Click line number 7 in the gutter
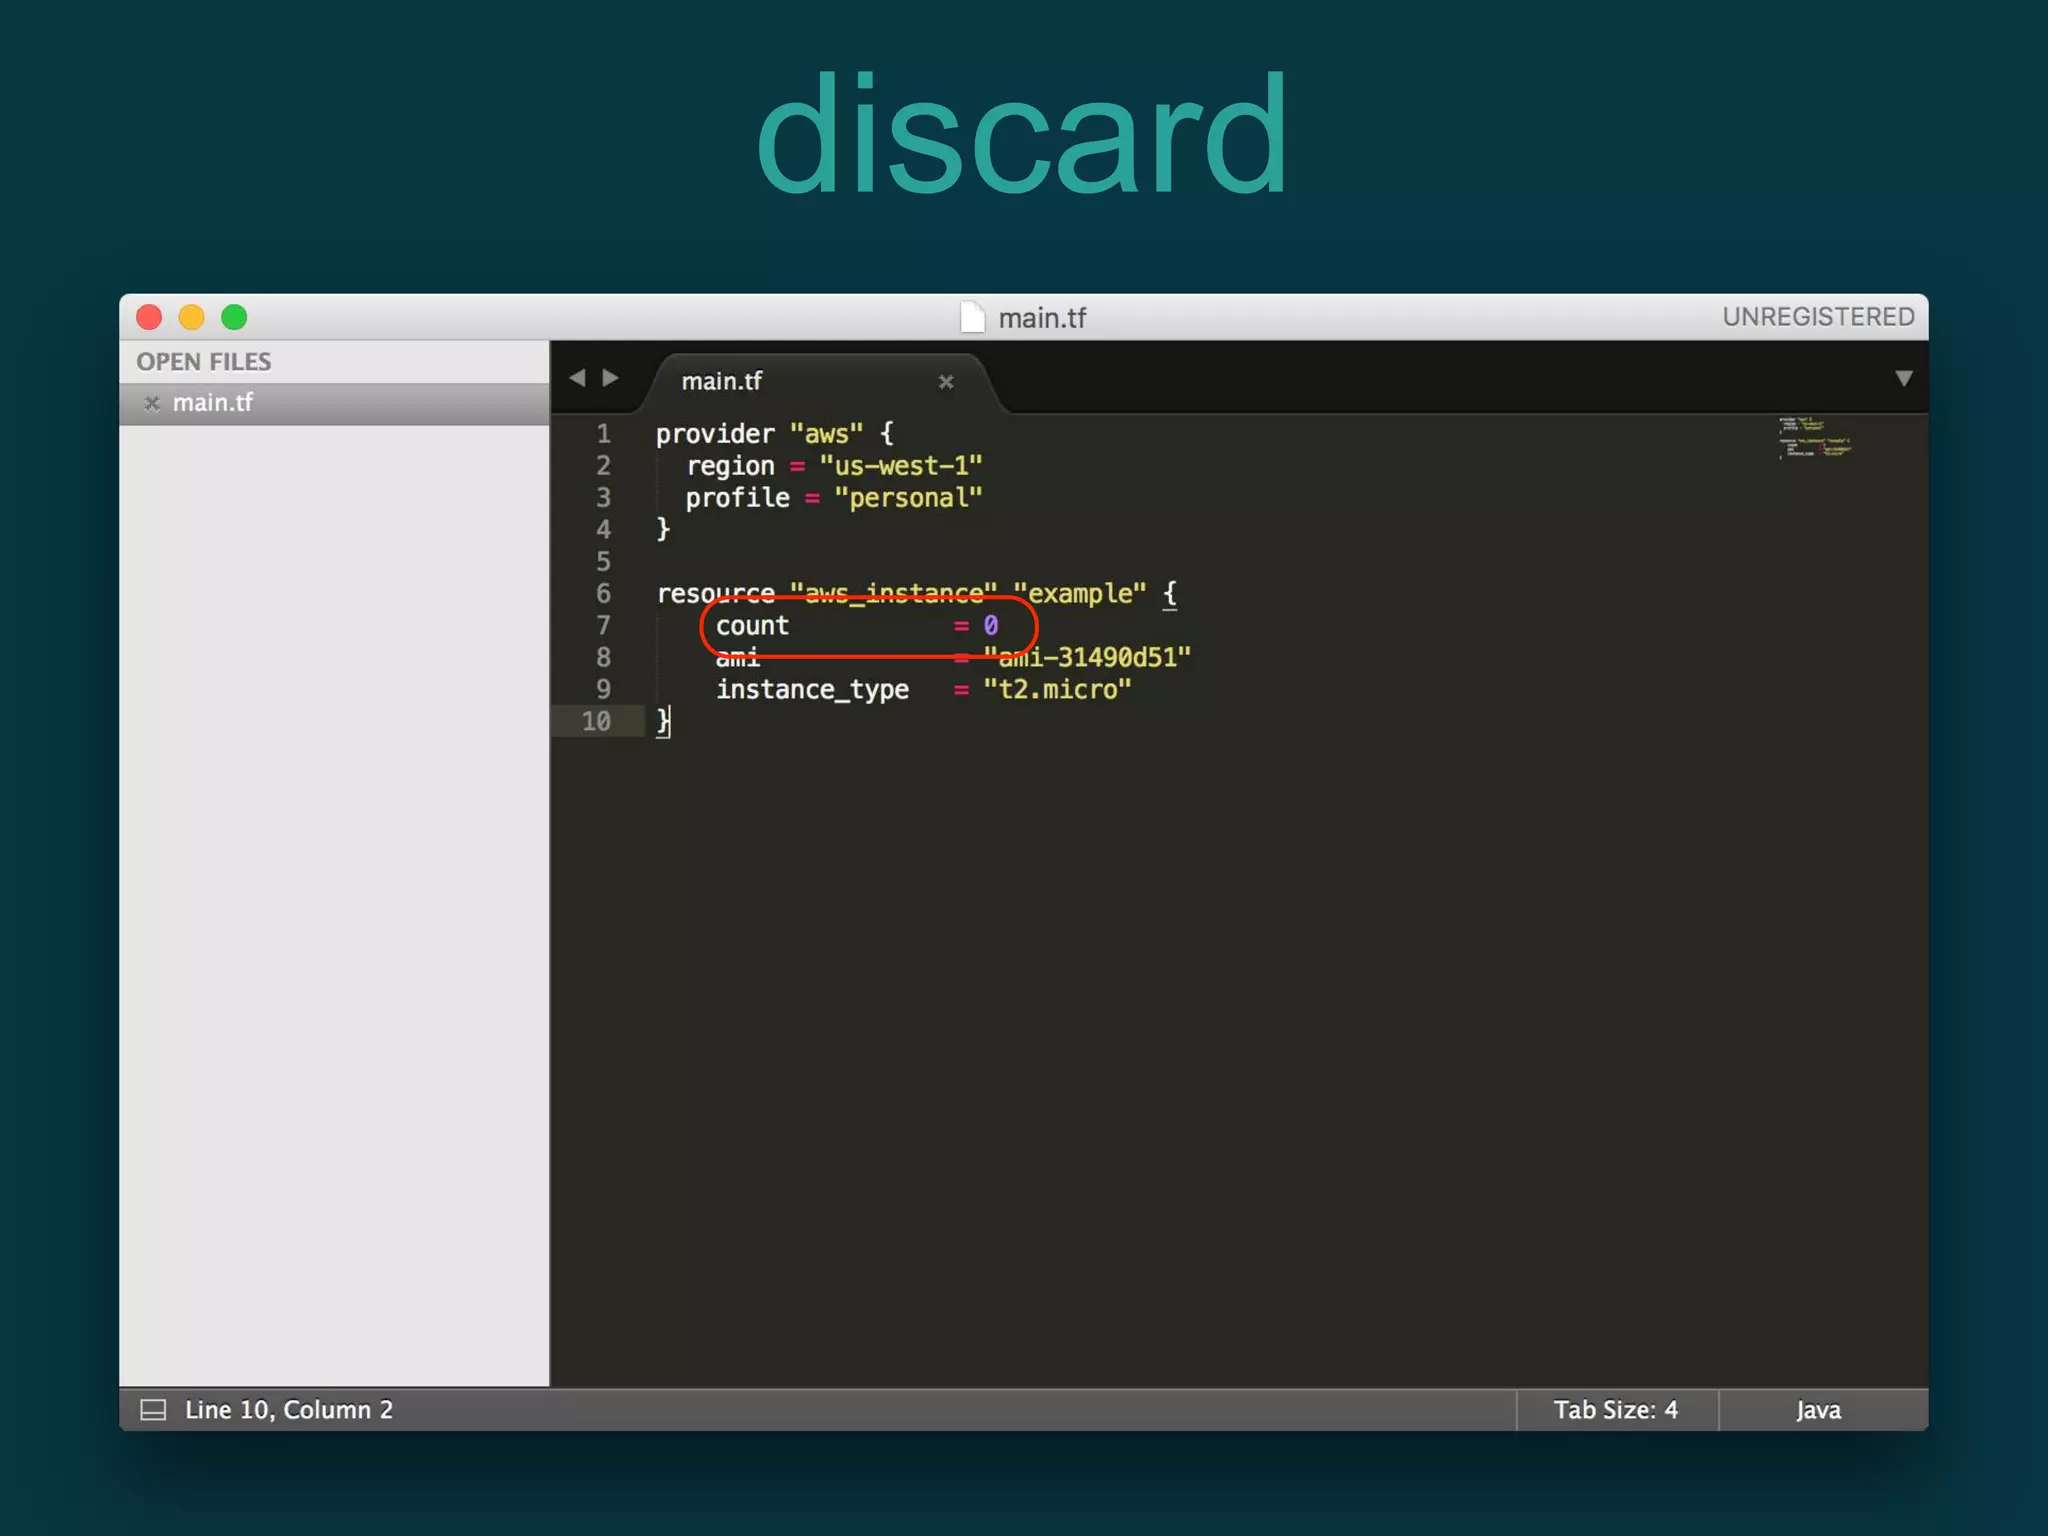Image resolution: width=2048 pixels, height=1536 pixels. [603, 625]
